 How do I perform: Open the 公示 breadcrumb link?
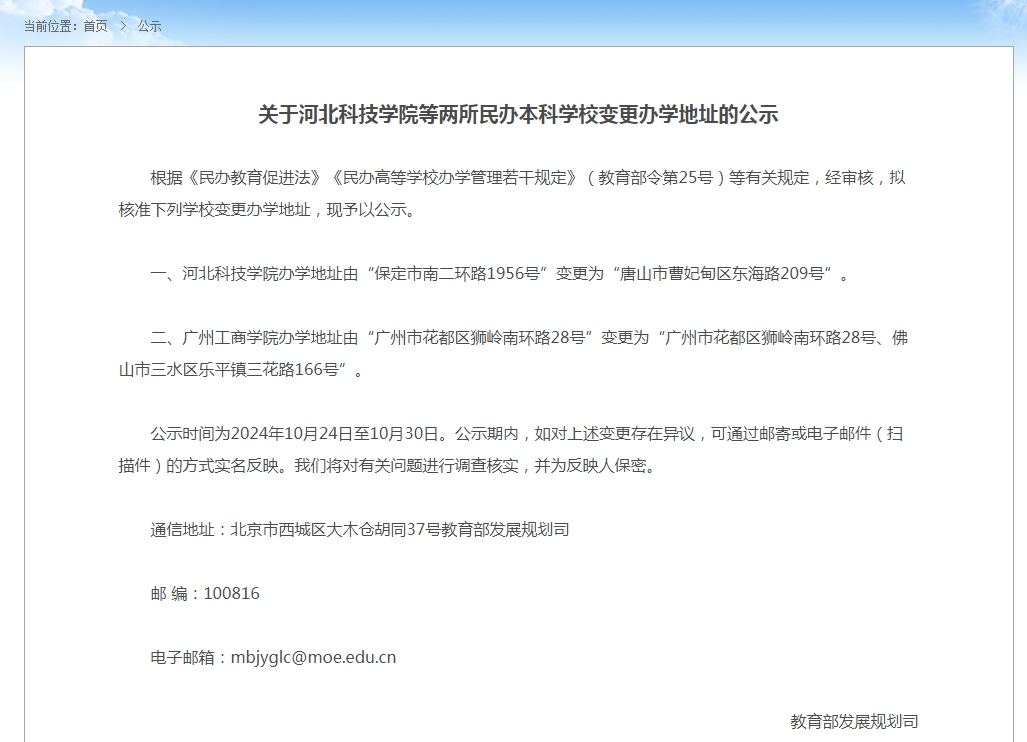pos(149,26)
